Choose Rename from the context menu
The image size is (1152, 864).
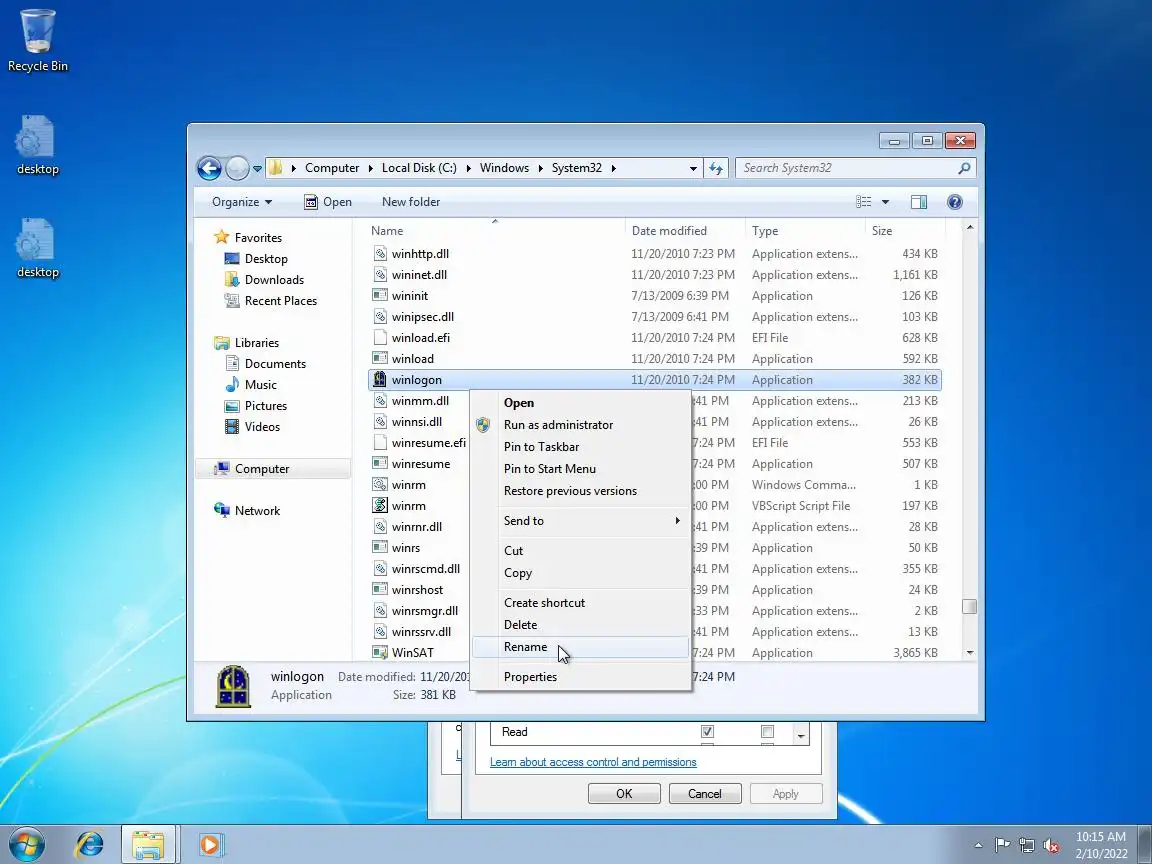point(580,647)
